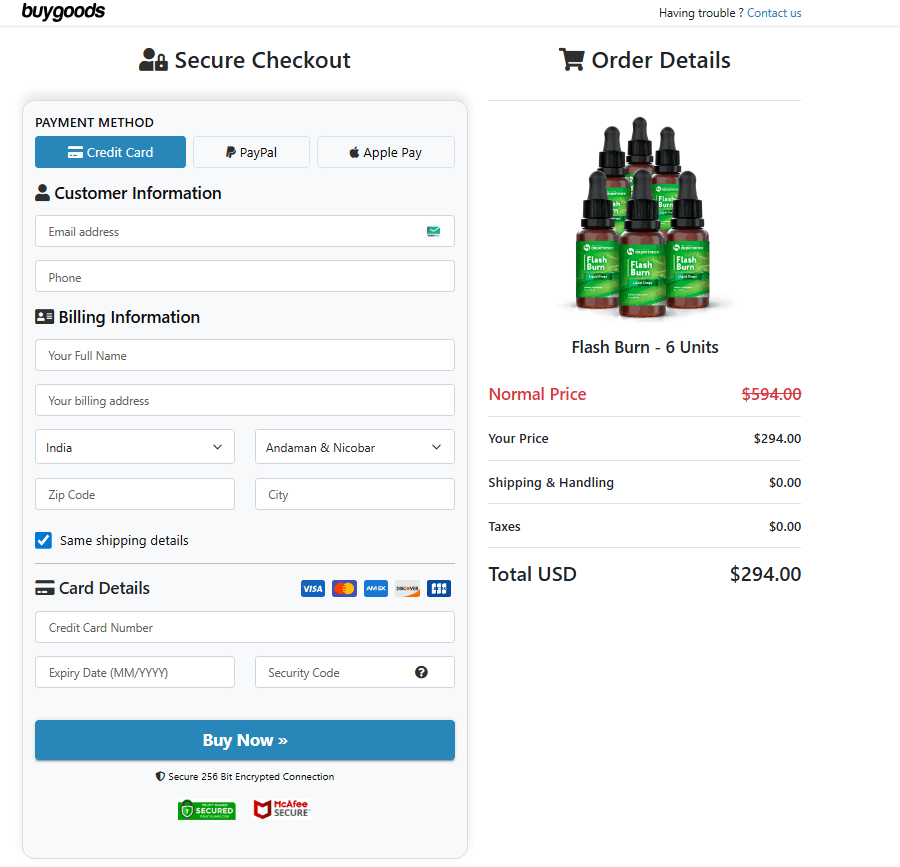Expand the Andaman & Nicobar state dropdown

pyautogui.click(x=355, y=447)
